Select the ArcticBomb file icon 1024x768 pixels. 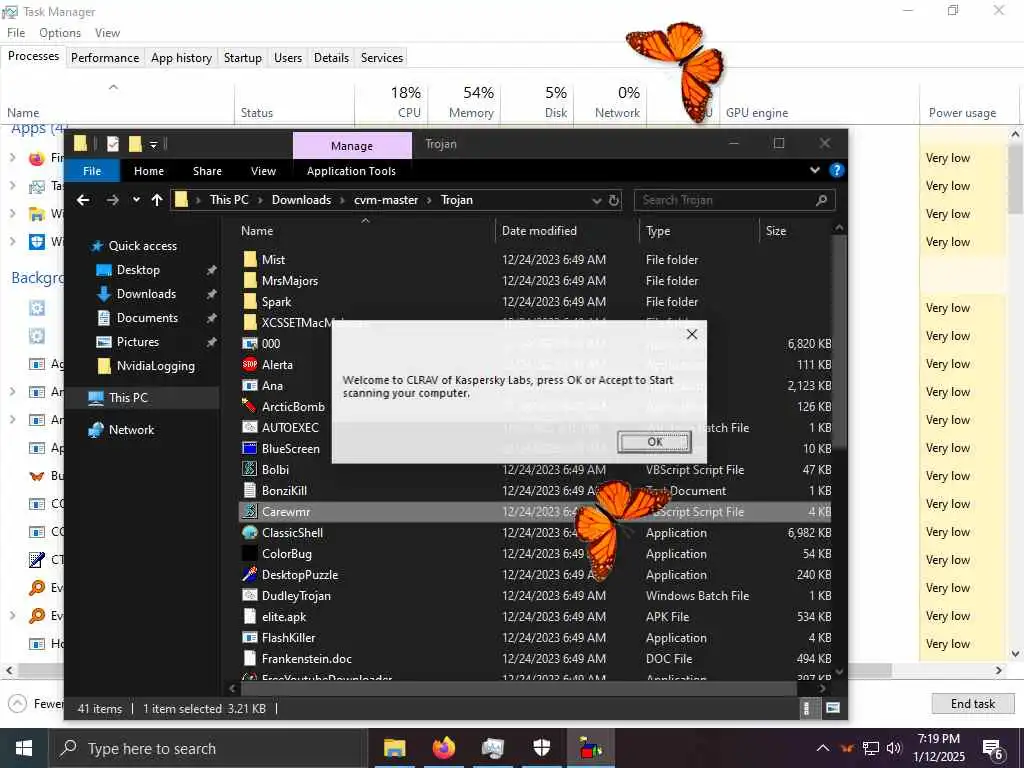pyautogui.click(x=249, y=406)
